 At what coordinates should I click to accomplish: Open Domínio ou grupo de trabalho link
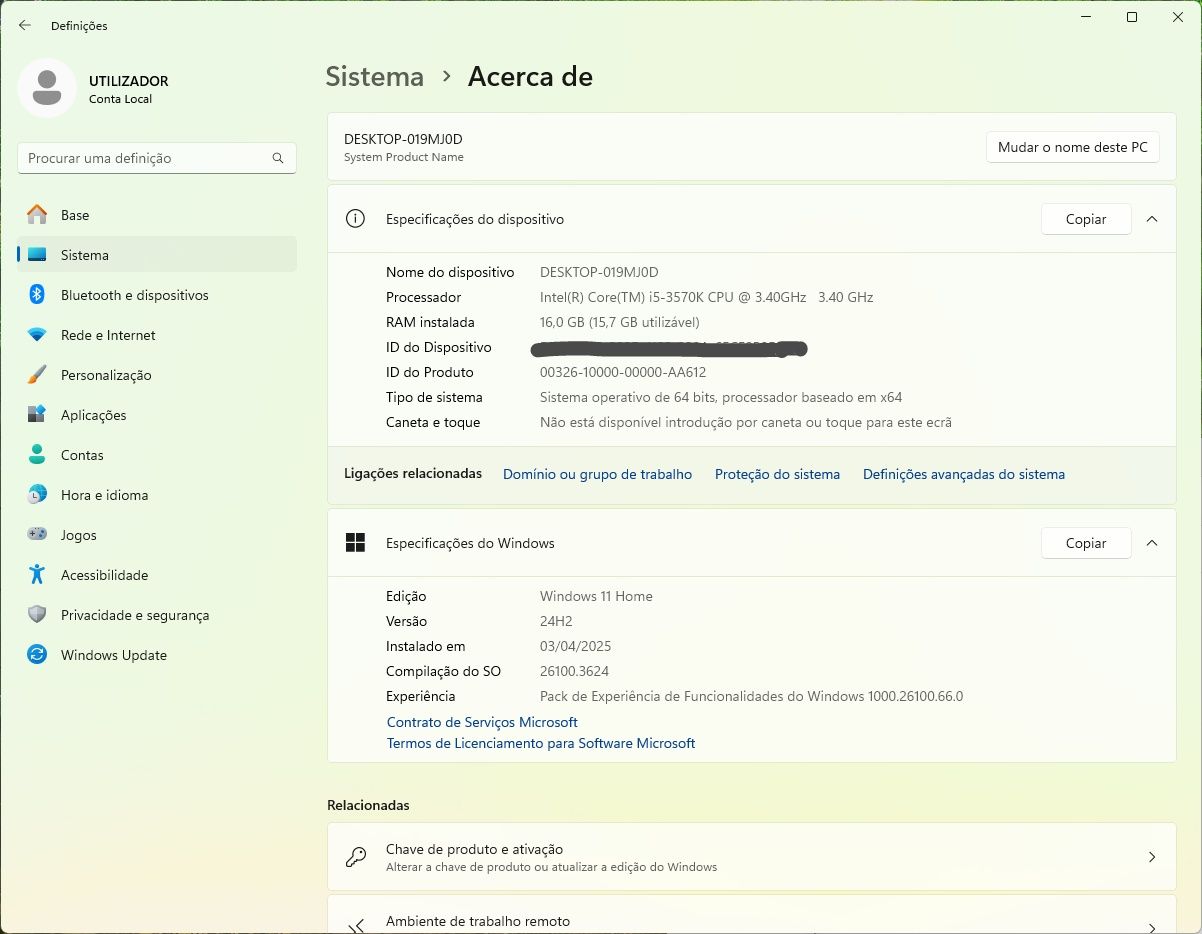(597, 474)
